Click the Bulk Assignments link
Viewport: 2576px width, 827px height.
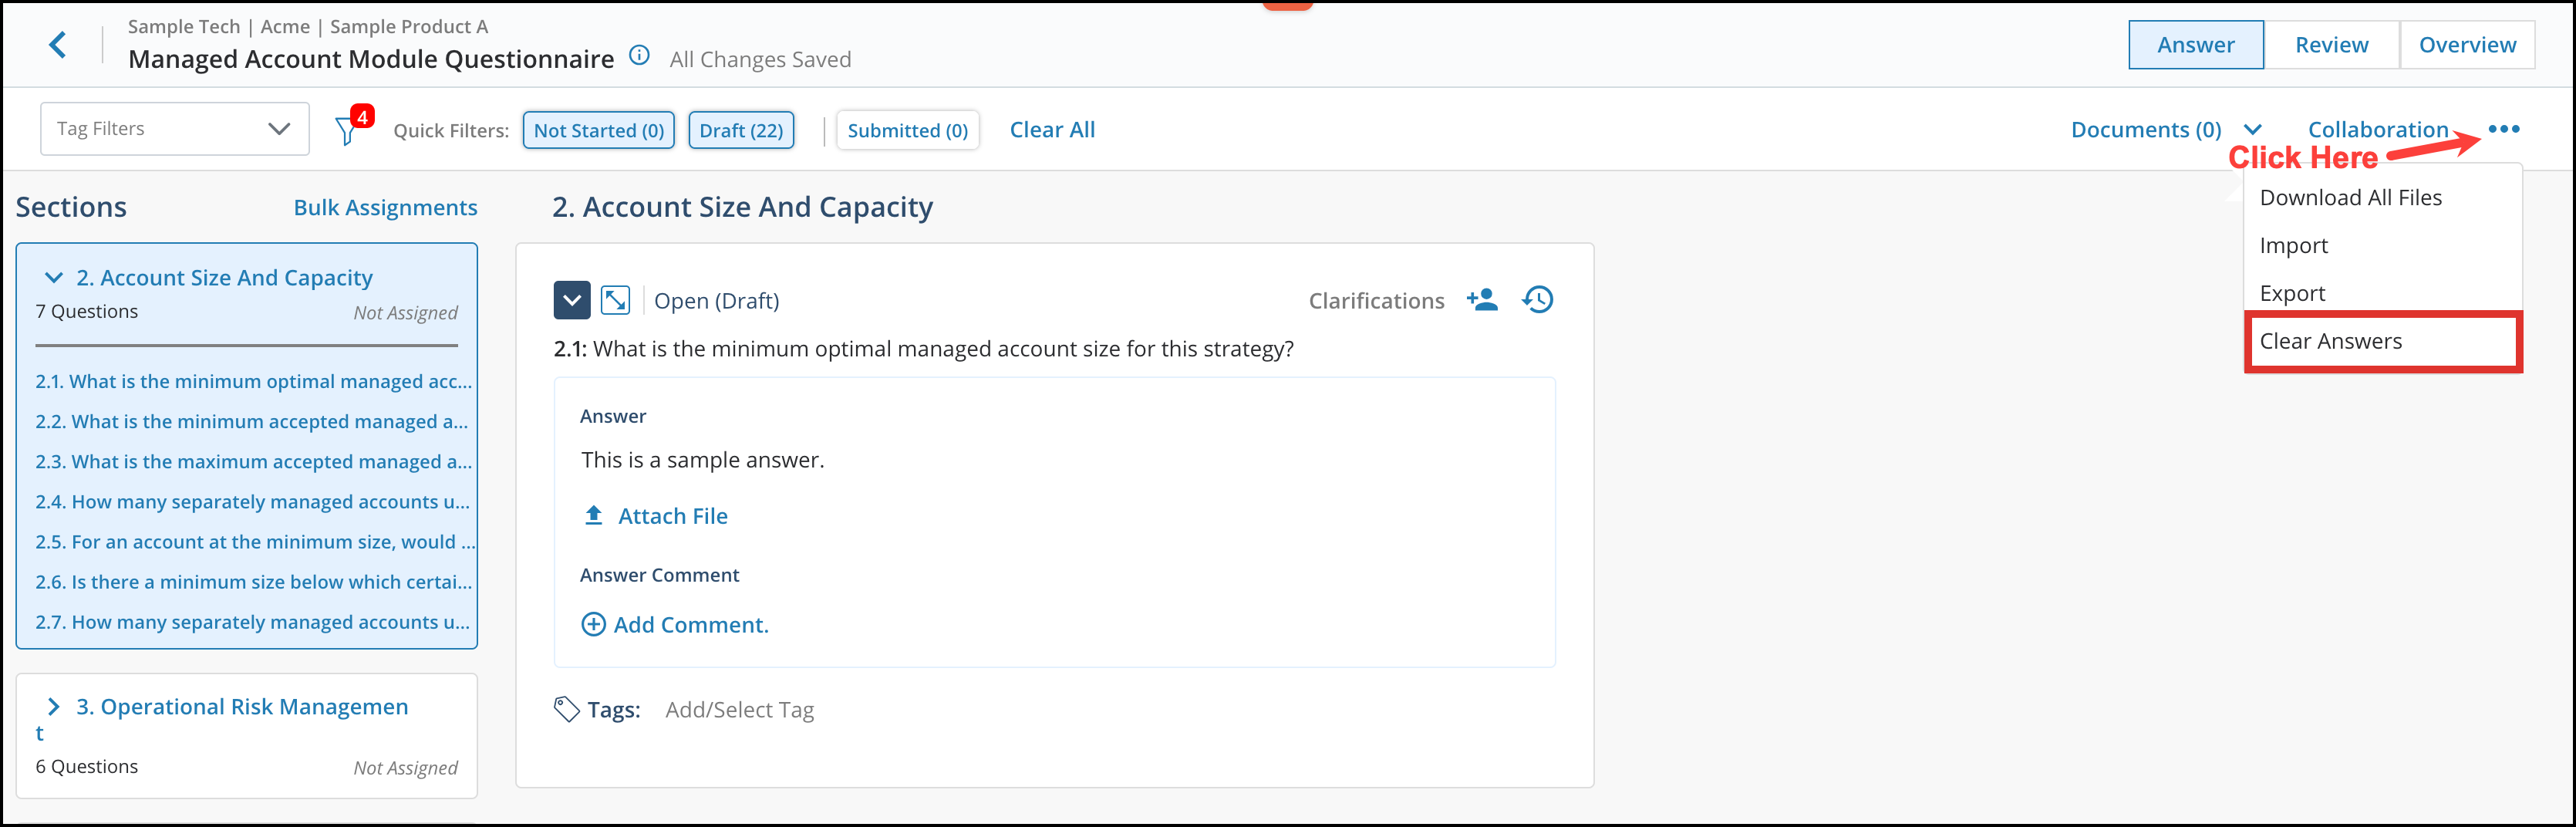tap(385, 207)
